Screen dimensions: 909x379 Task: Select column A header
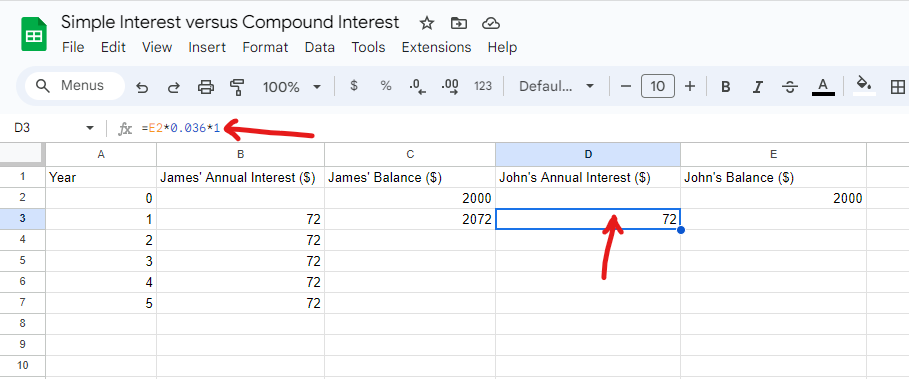point(101,154)
